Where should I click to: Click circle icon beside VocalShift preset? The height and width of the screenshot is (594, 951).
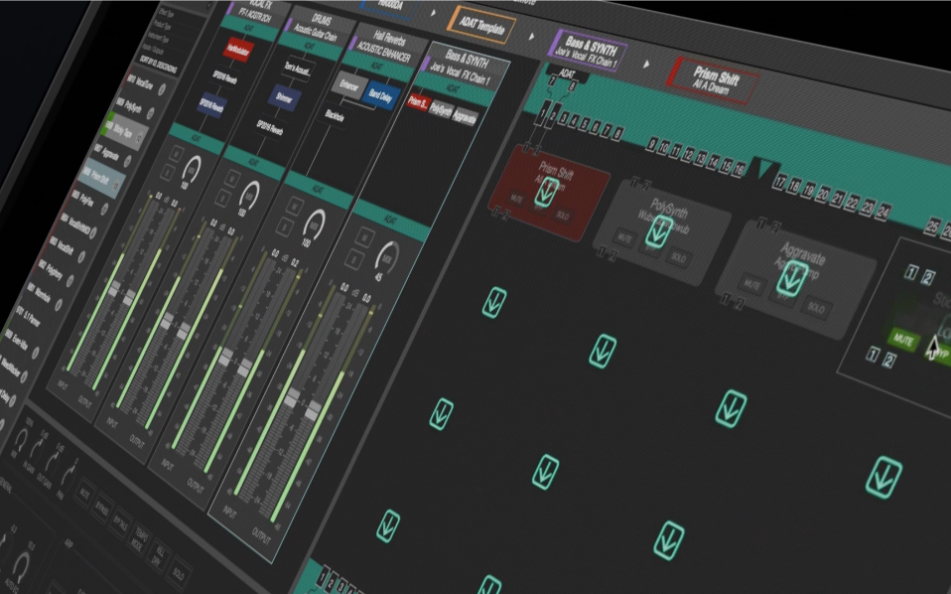81,257
